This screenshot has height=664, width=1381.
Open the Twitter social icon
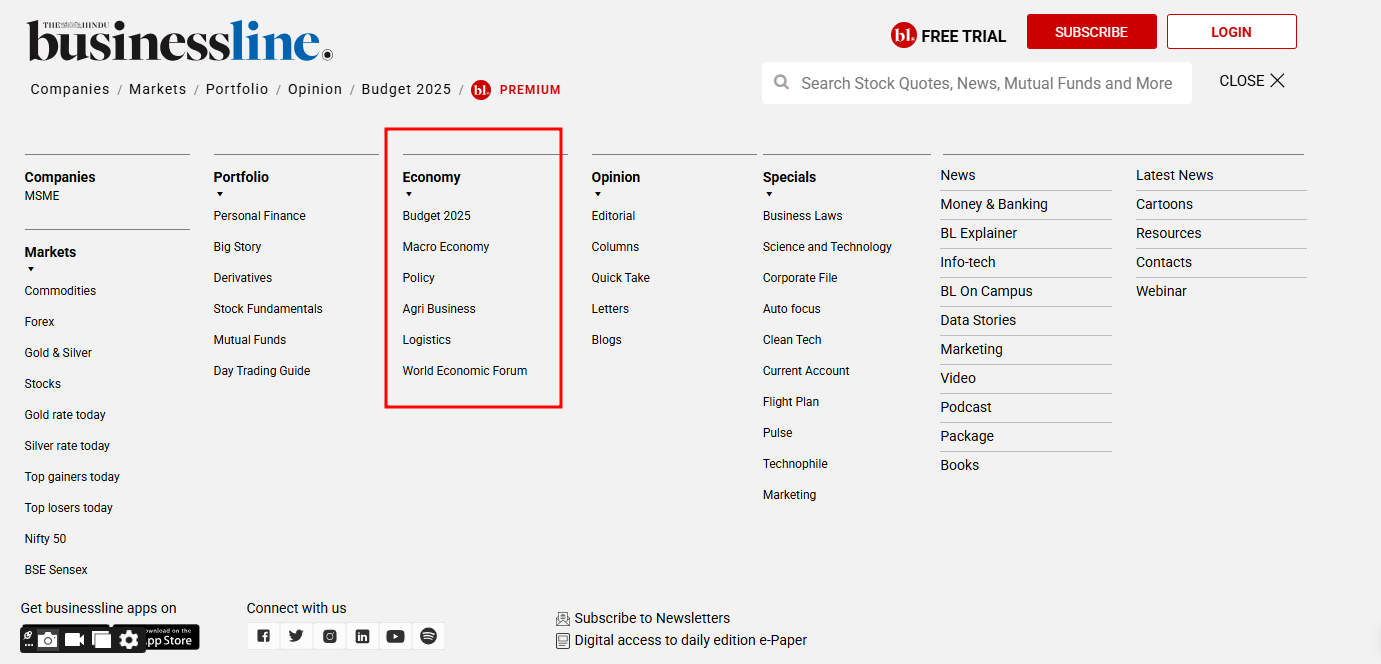coord(296,636)
